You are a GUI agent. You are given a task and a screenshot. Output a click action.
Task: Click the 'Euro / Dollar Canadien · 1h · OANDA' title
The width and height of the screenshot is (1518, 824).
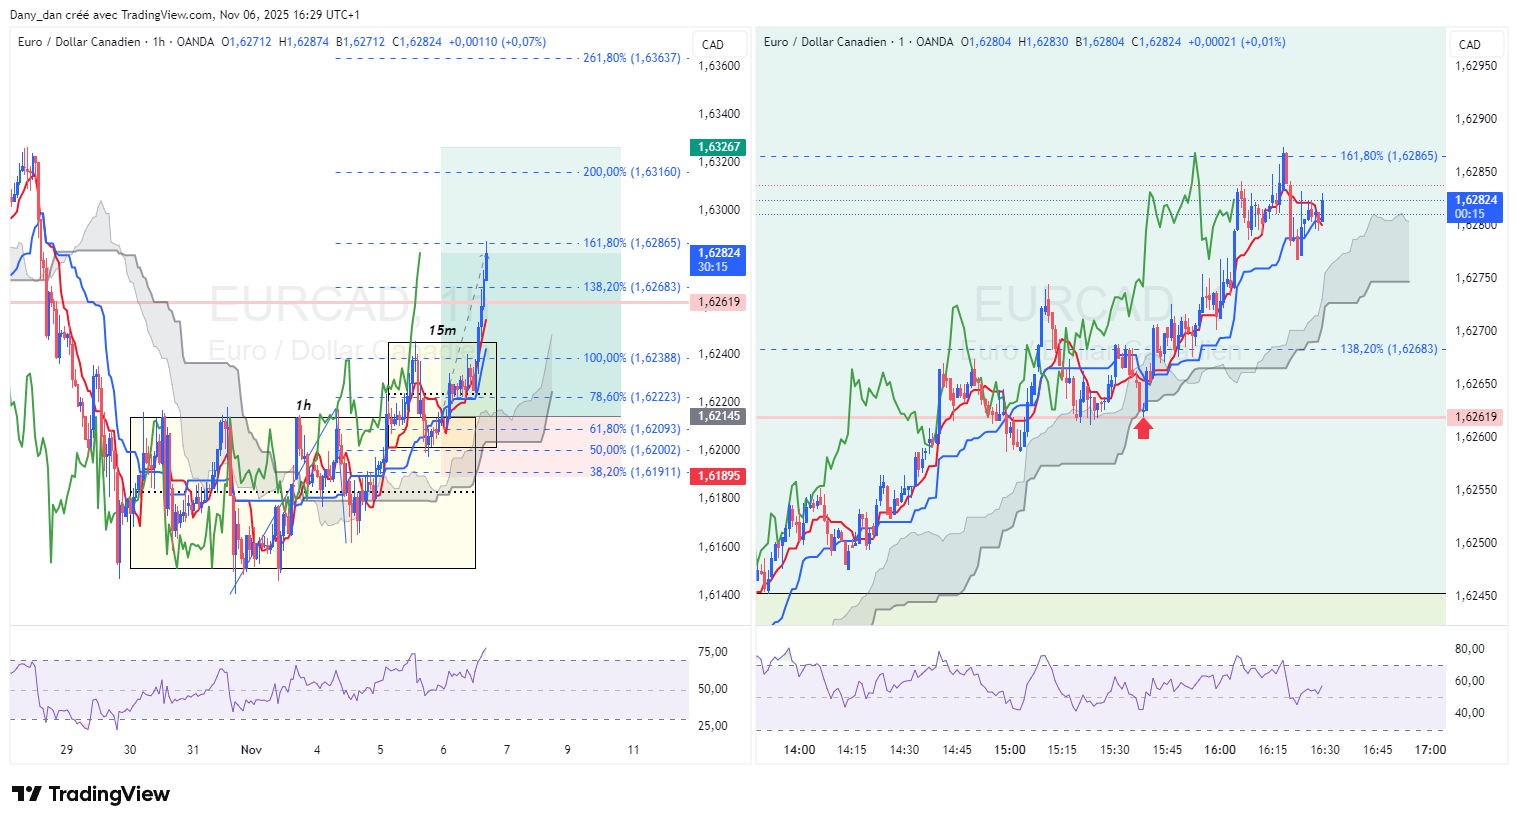(116, 42)
